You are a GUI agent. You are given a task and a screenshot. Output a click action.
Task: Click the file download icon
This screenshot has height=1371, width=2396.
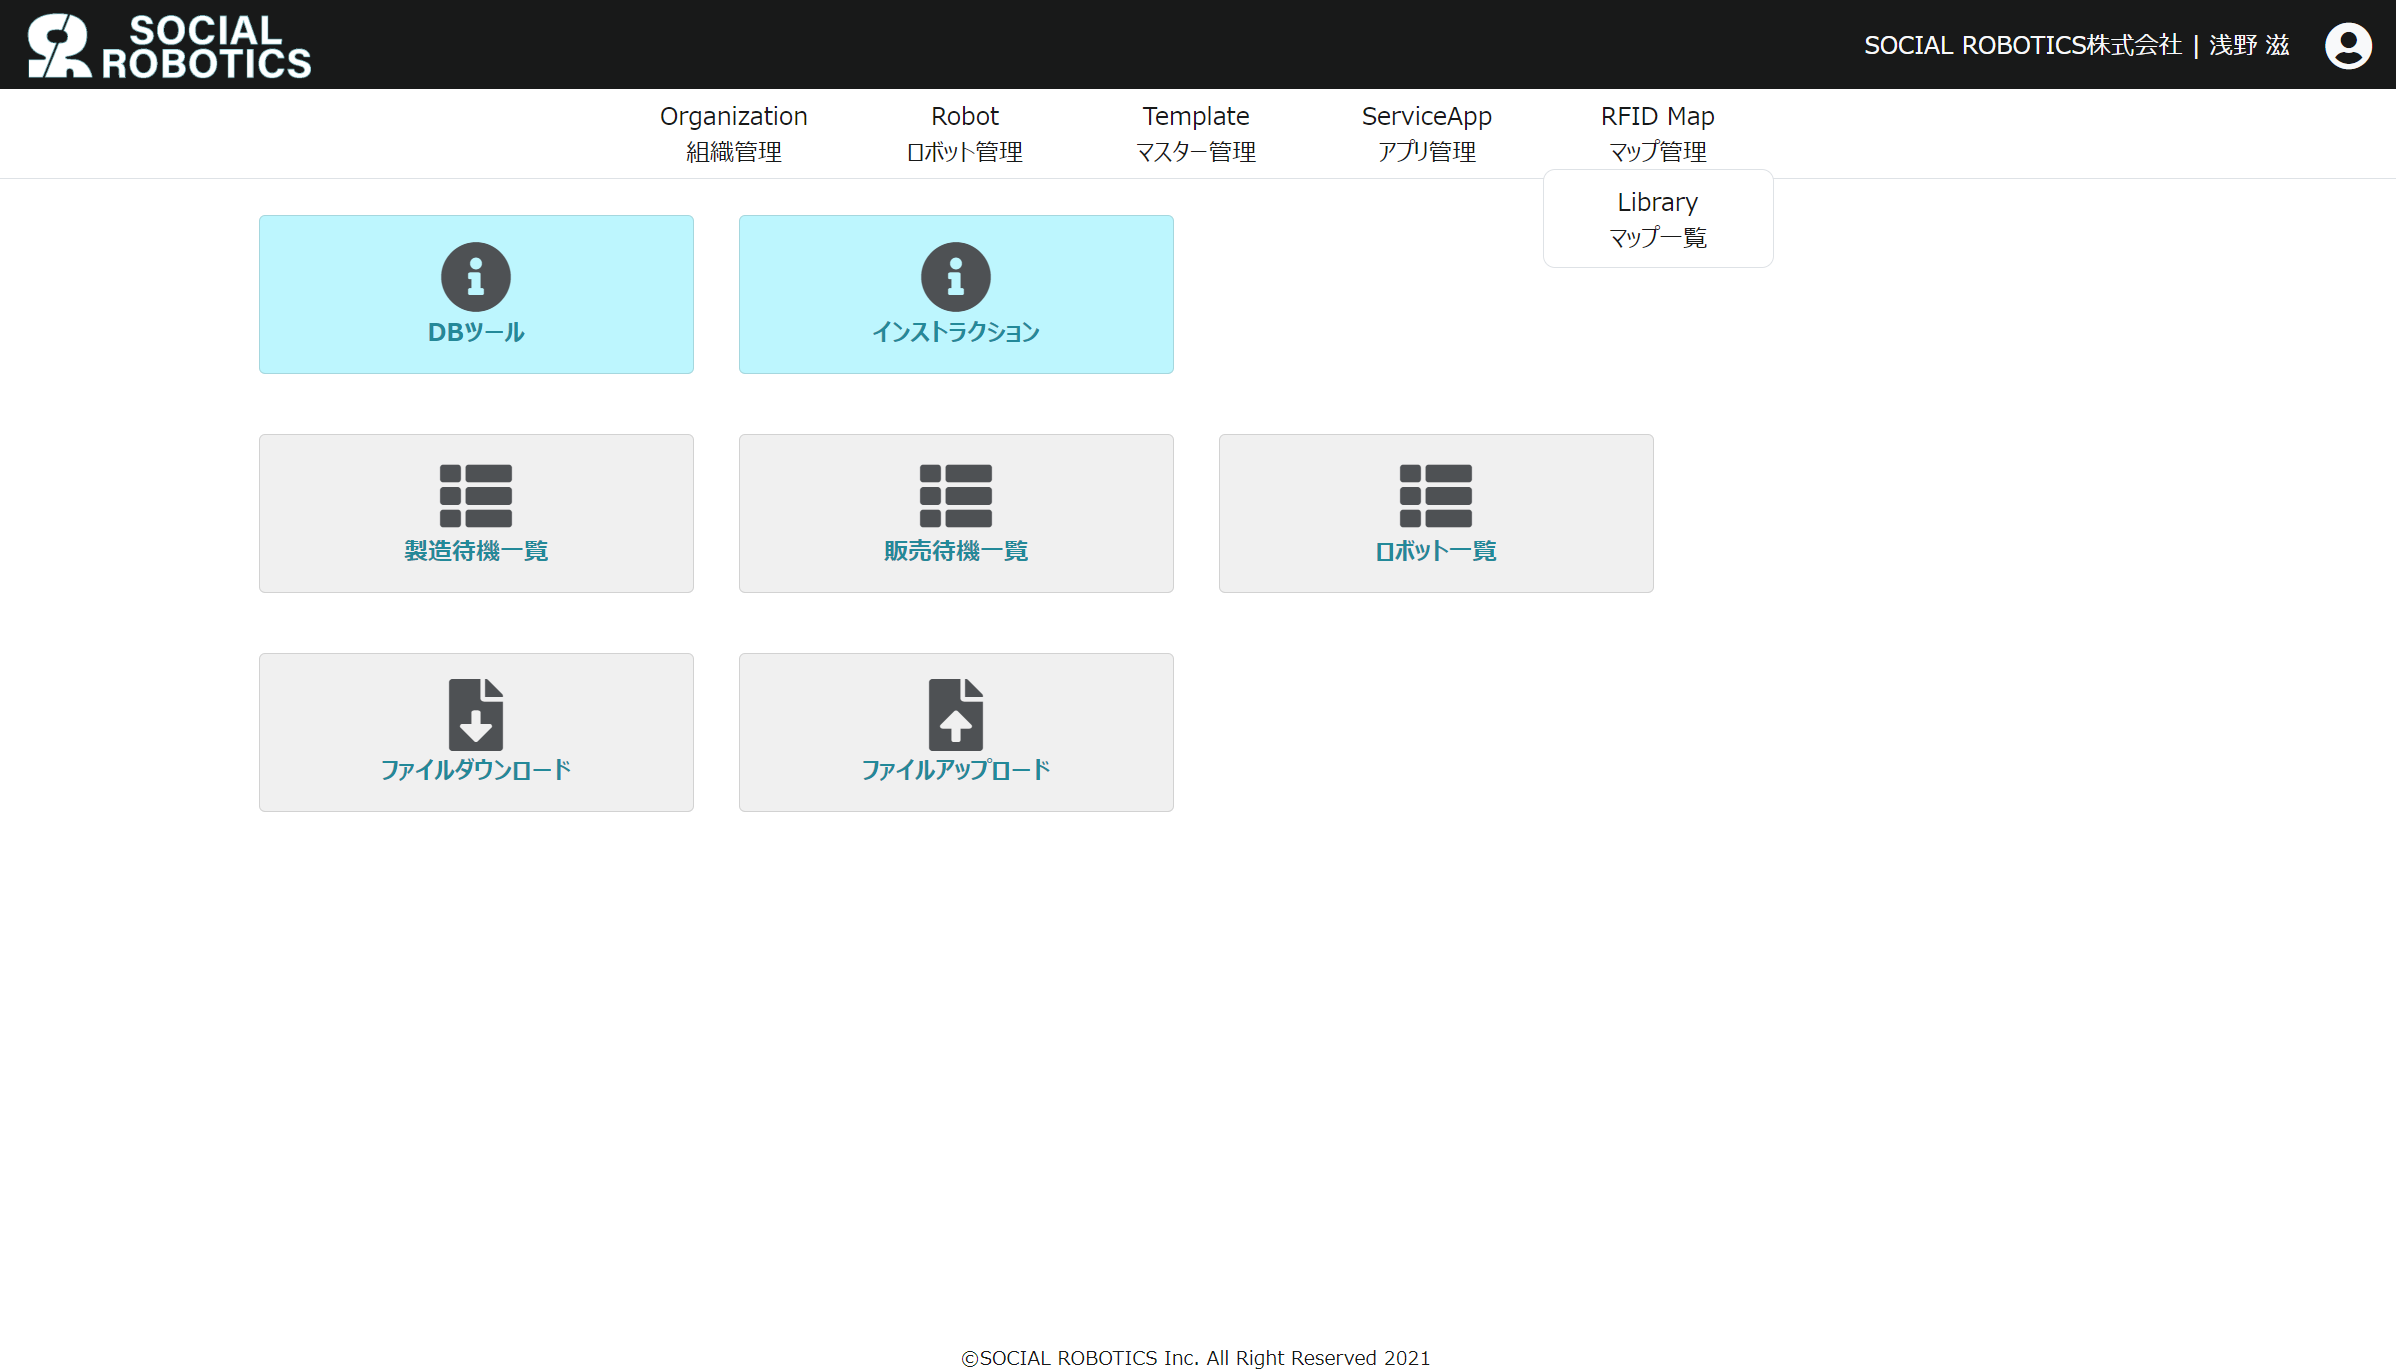click(x=476, y=714)
